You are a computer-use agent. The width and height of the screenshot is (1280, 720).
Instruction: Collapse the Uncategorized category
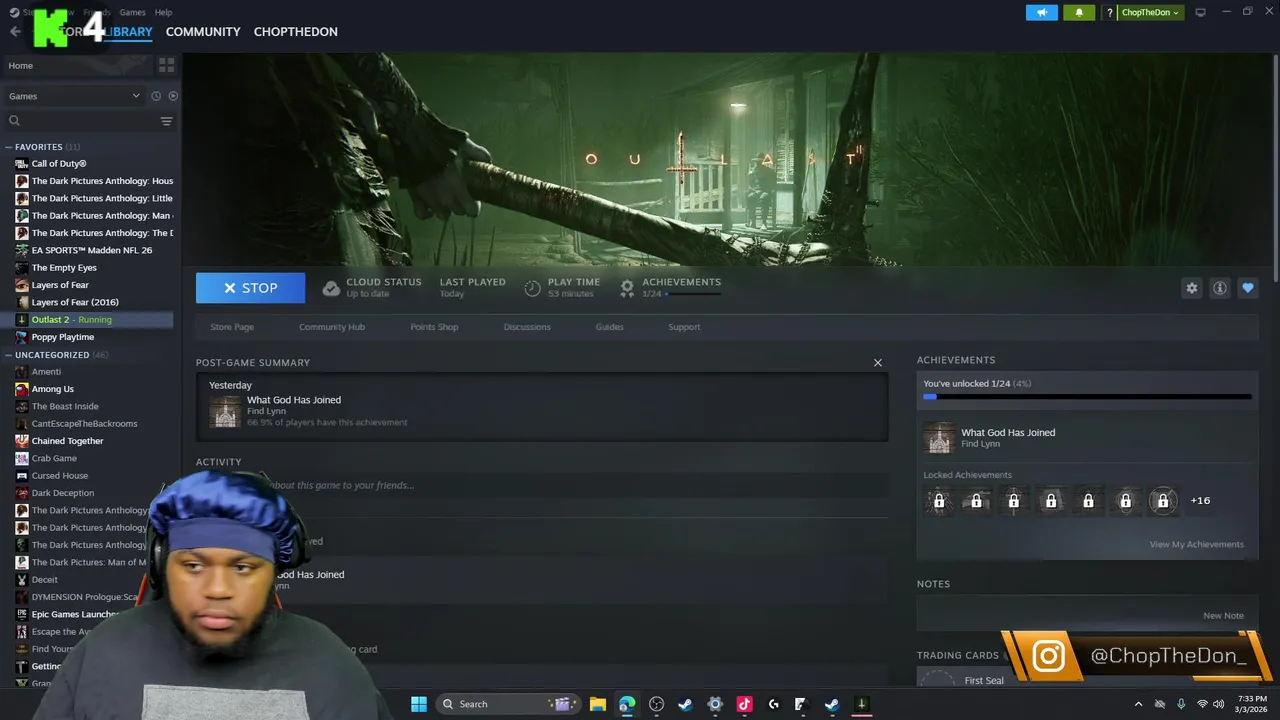(x=9, y=355)
